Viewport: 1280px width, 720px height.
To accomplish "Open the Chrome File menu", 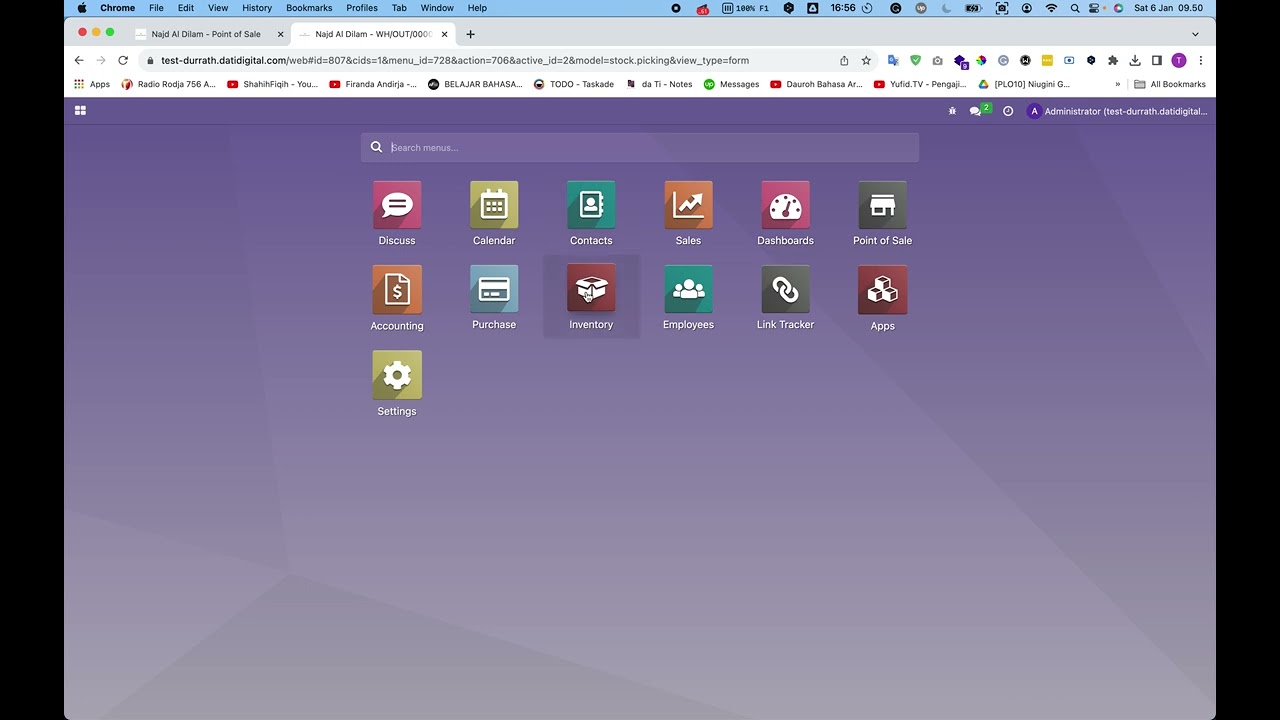I will pyautogui.click(x=156, y=8).
